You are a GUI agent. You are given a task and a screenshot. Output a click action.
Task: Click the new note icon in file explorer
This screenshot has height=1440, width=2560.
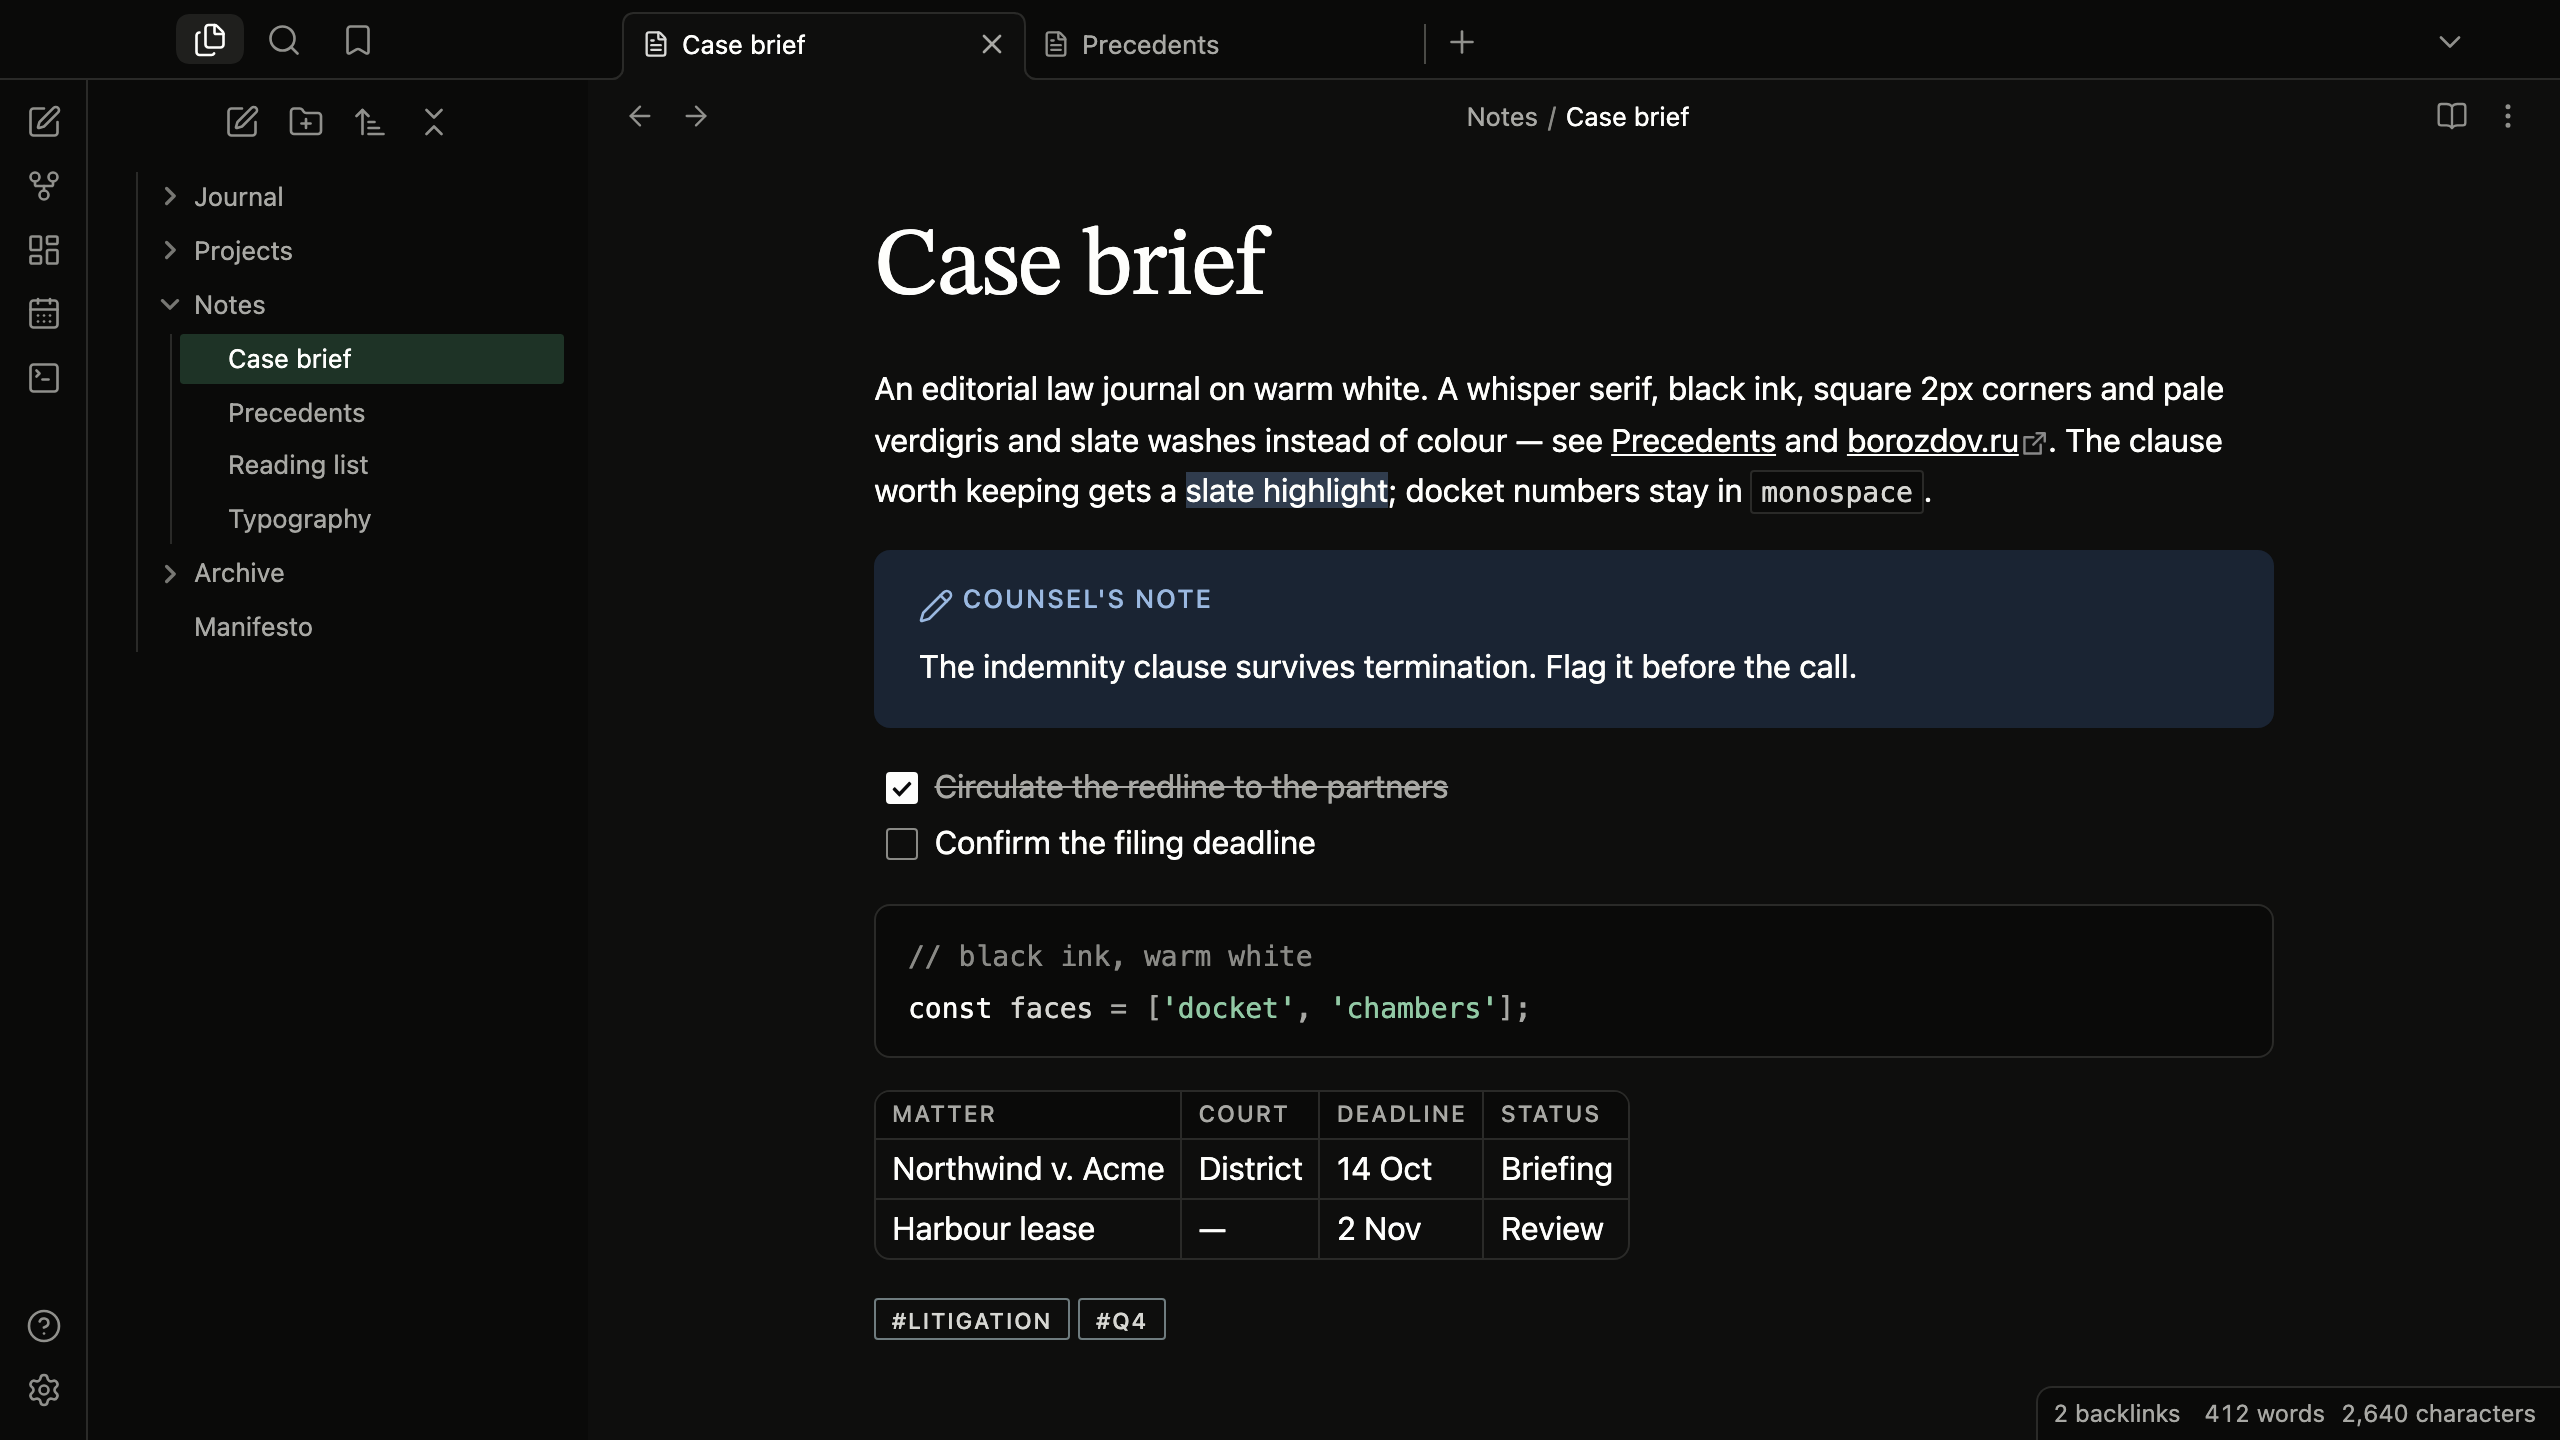click(242, 122)
